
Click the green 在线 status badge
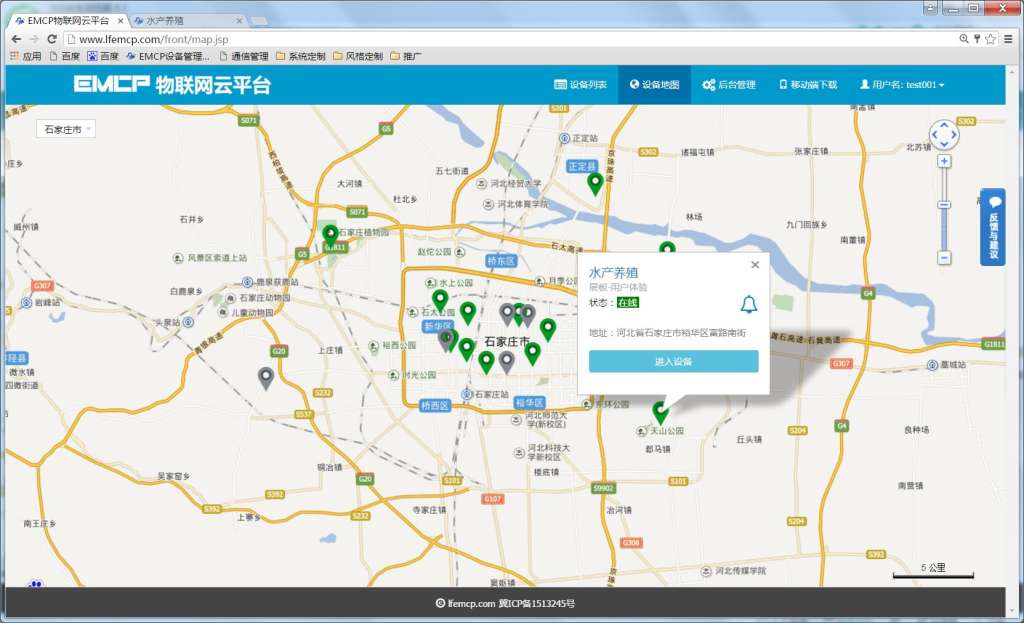click(x=628, y=302)
